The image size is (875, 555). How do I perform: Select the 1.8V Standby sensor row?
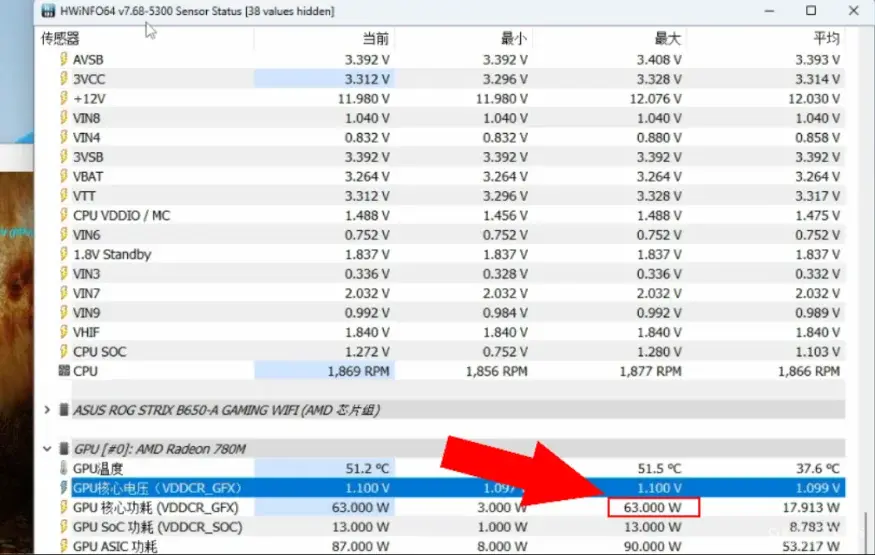[112, 254]
